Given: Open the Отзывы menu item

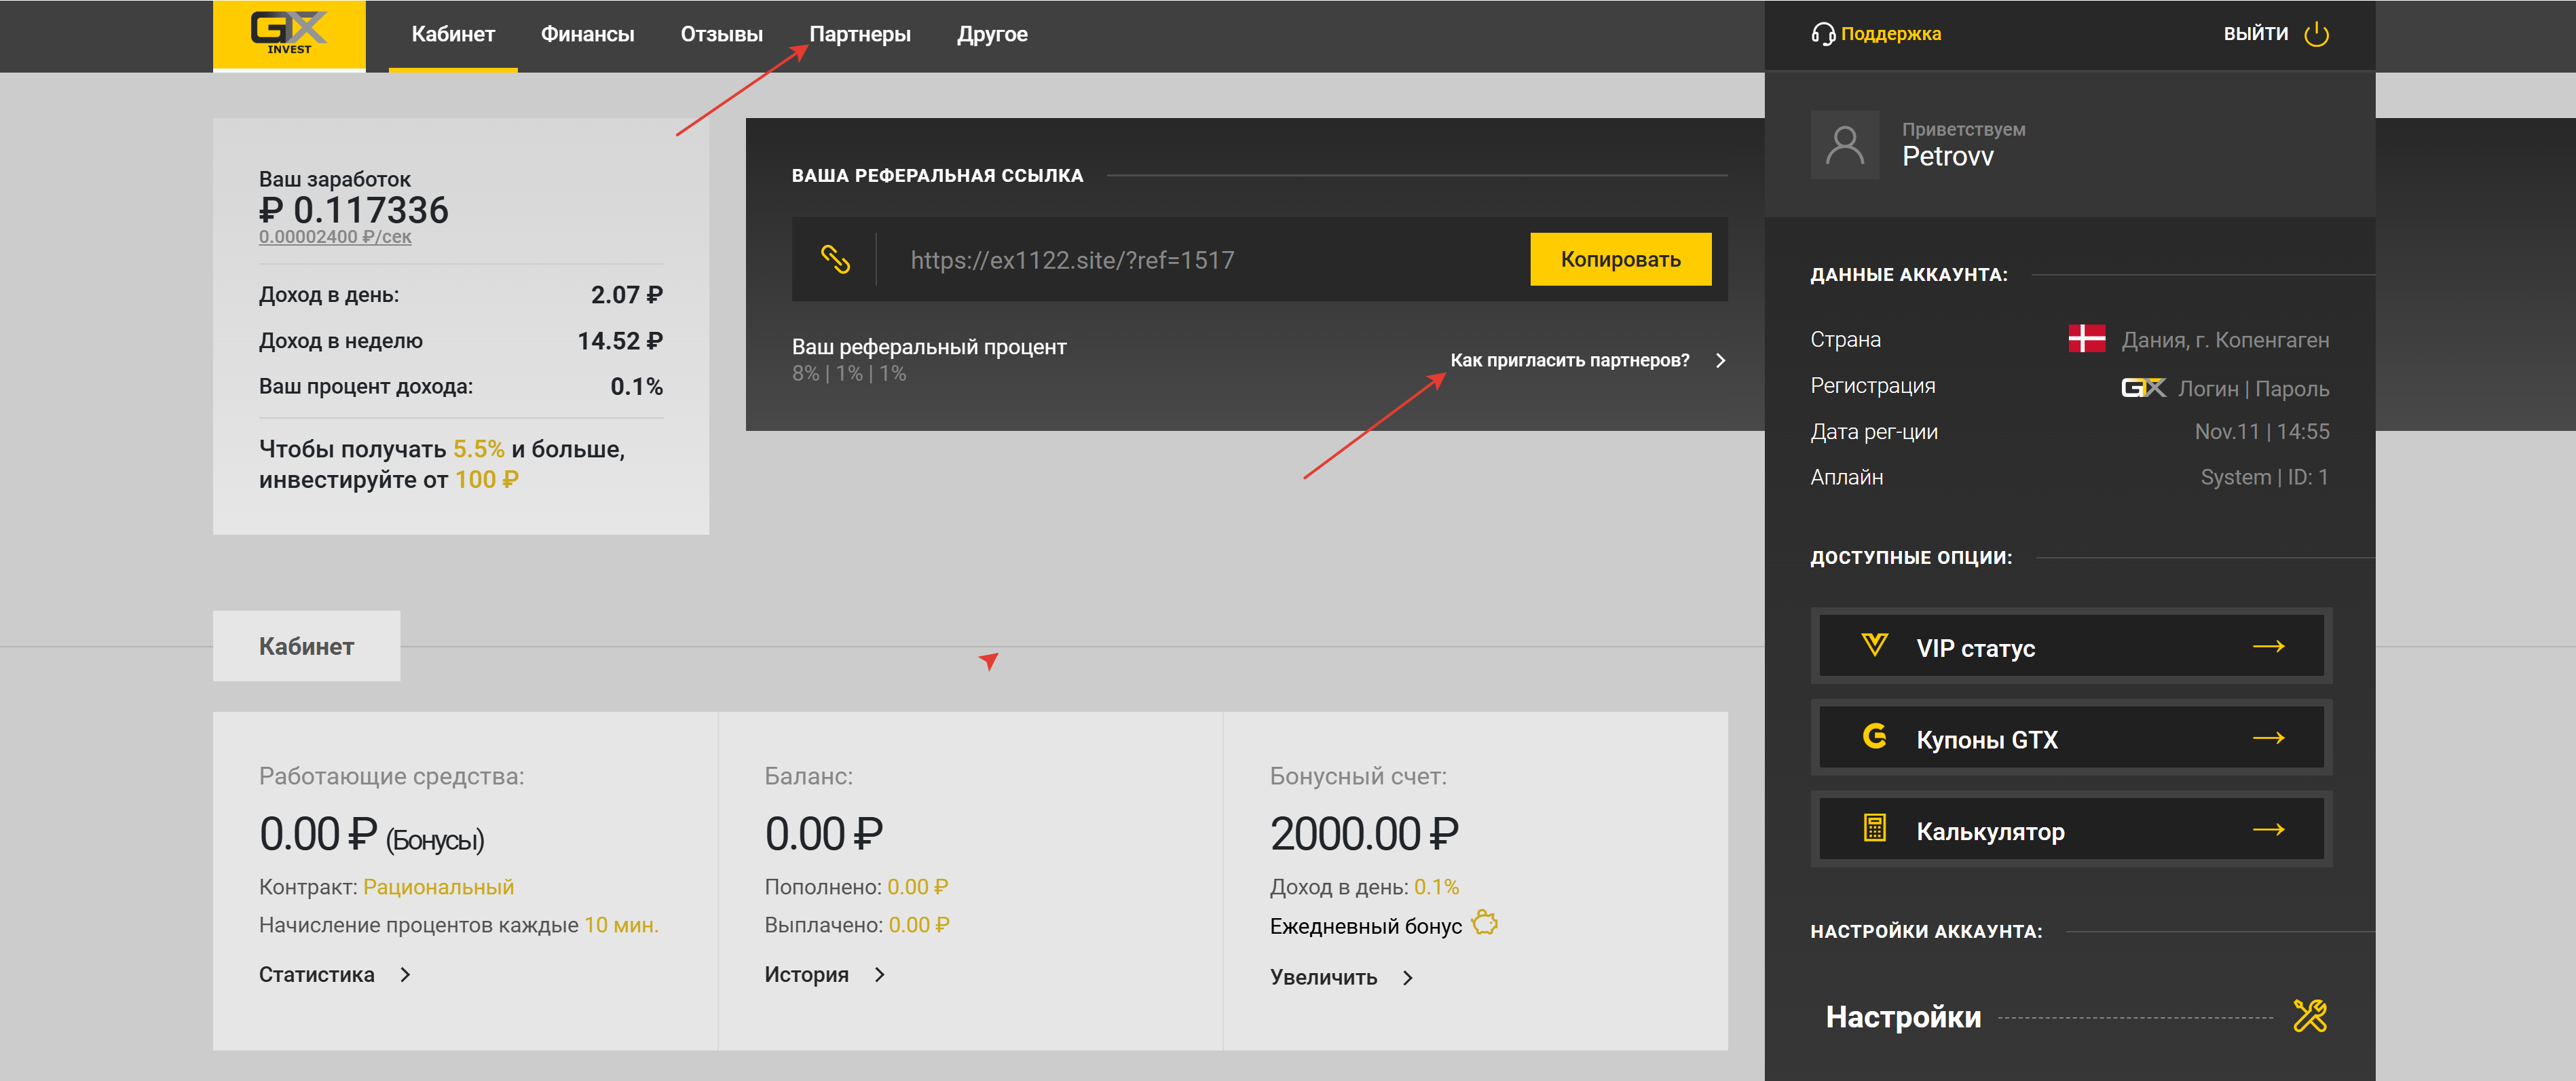Looking at the screenshot, I should [x=721, y=35].
